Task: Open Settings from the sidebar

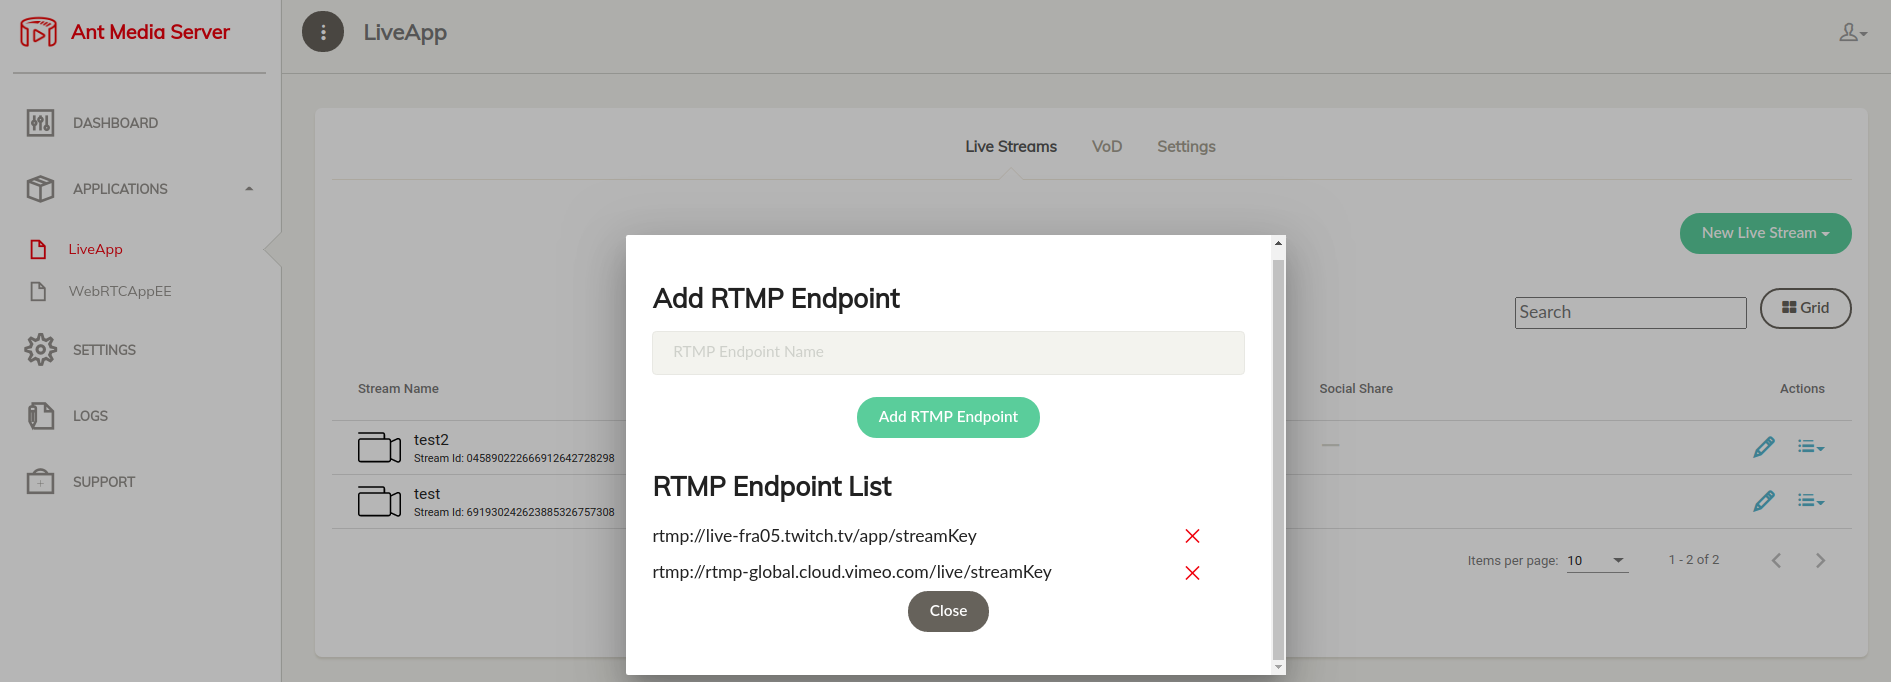Action: pos(104,350)
